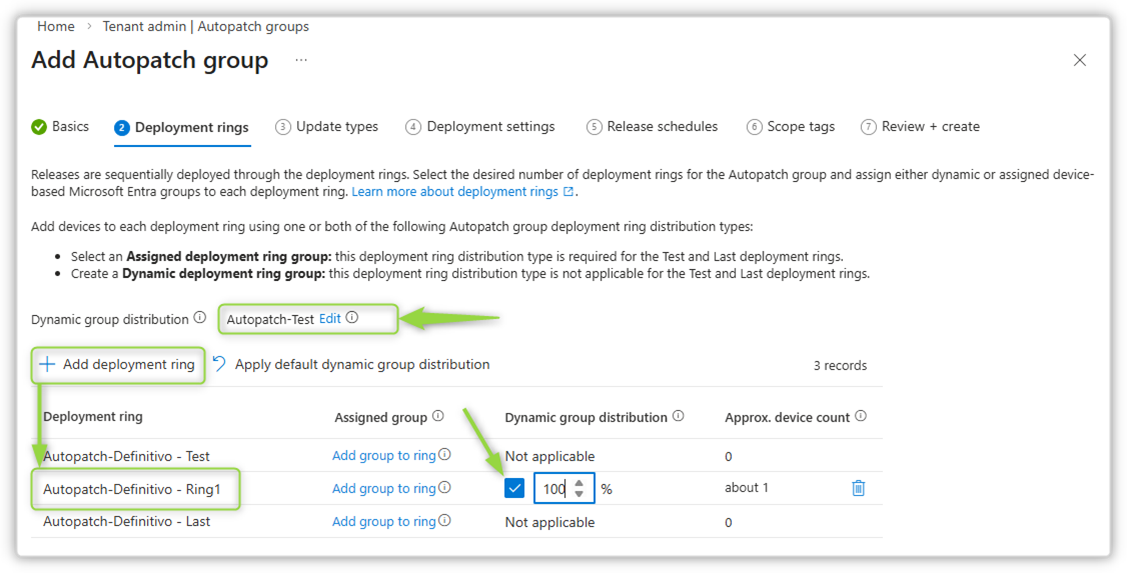Click info icon next to Test ring's Add group
Image resolution: width=1127 pixels, height=573 pixels.
click(445, 455)
